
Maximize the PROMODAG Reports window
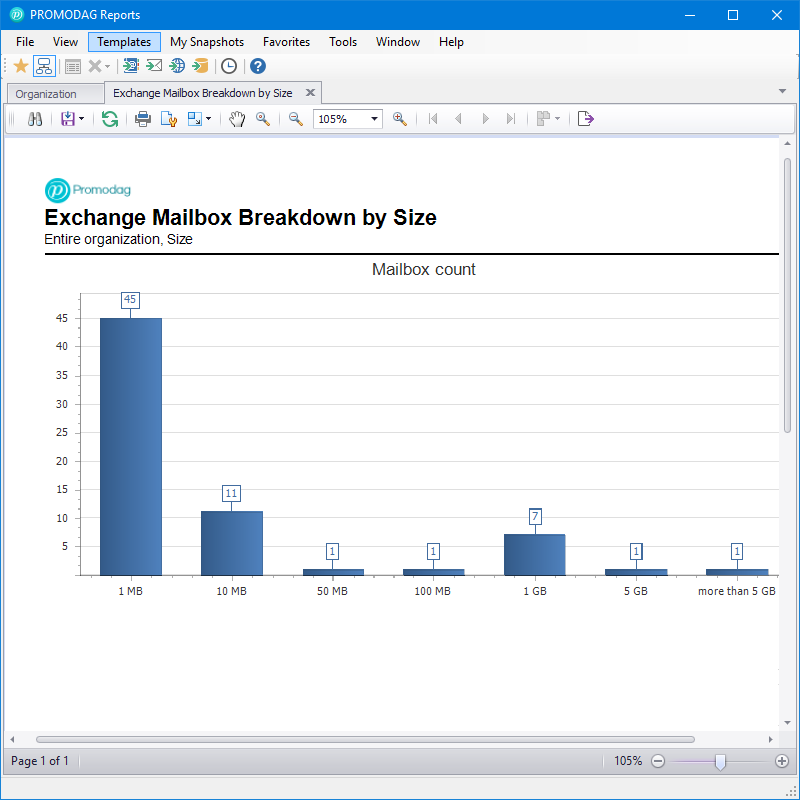[733, 15]
